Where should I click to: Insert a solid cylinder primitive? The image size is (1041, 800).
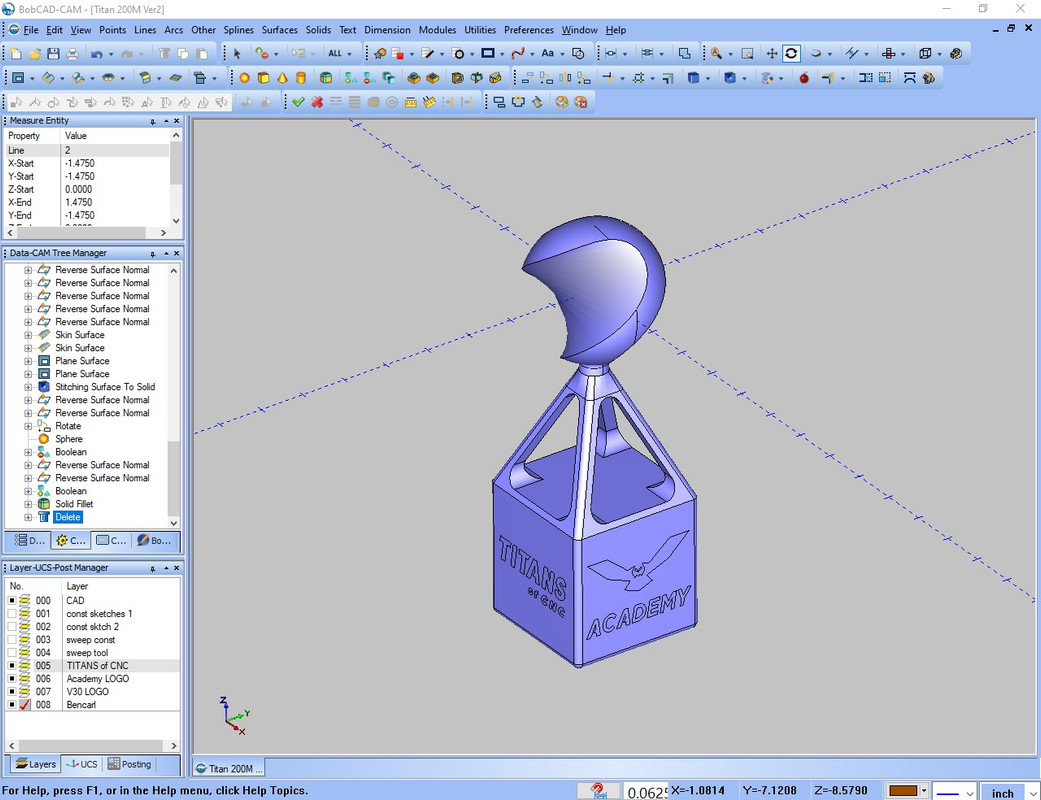(301, 78)
